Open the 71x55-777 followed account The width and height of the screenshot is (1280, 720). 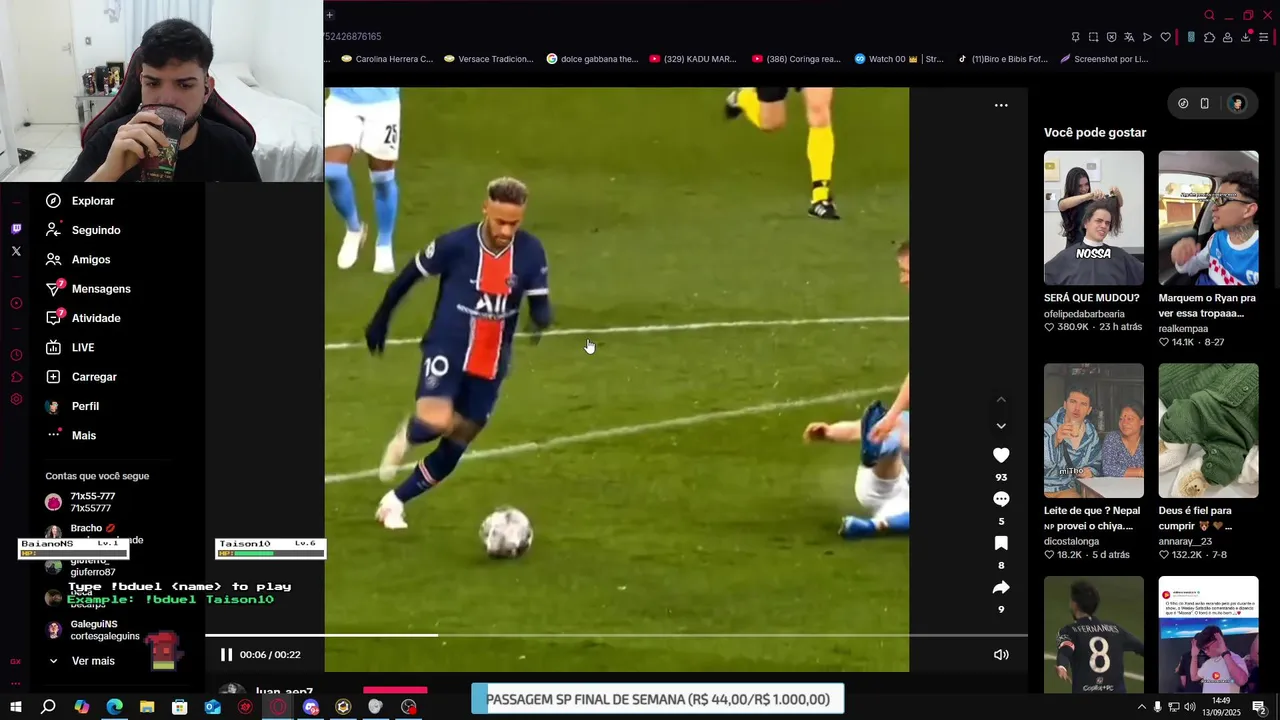(82, 502)
